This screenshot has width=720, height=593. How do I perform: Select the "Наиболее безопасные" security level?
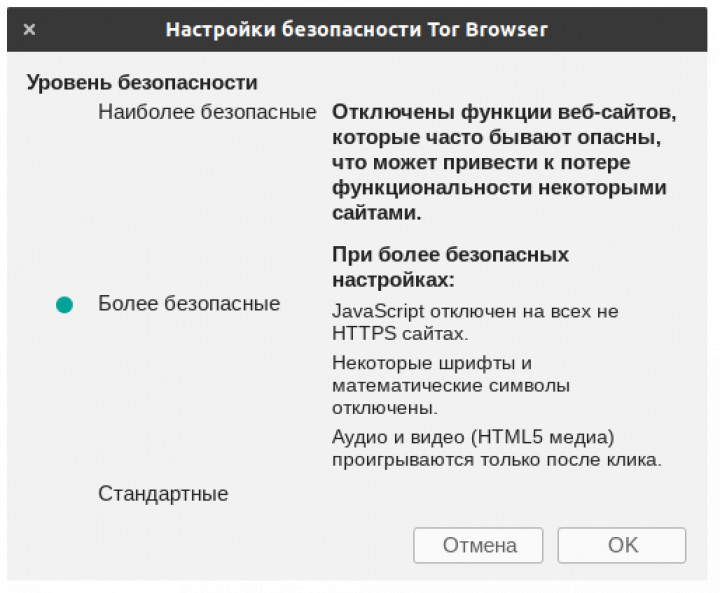pos(206,111)
